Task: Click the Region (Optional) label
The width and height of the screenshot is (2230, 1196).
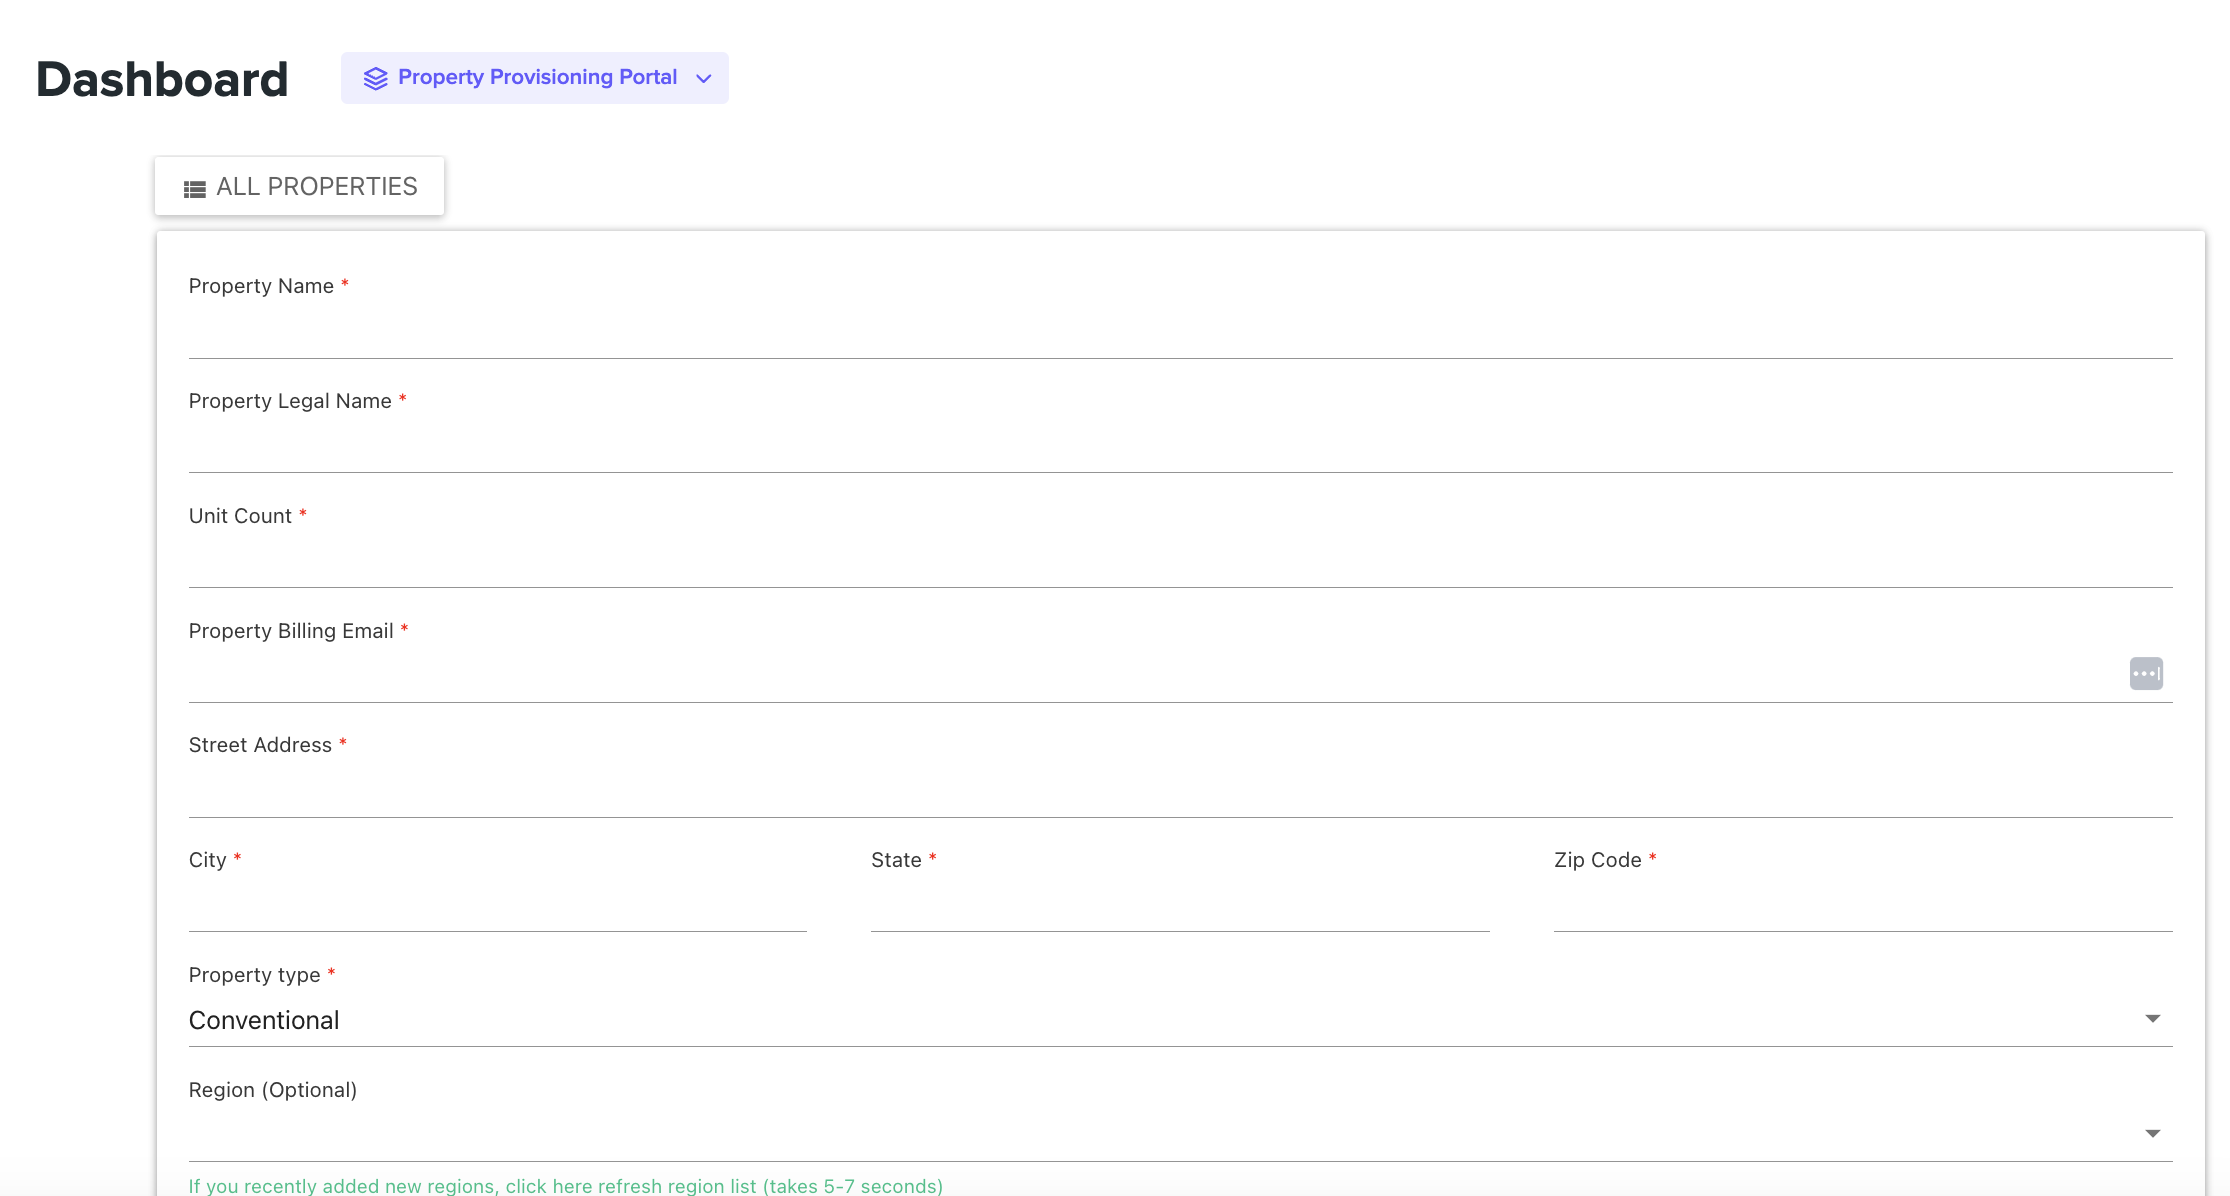Action: click(x=272, y=1090)
